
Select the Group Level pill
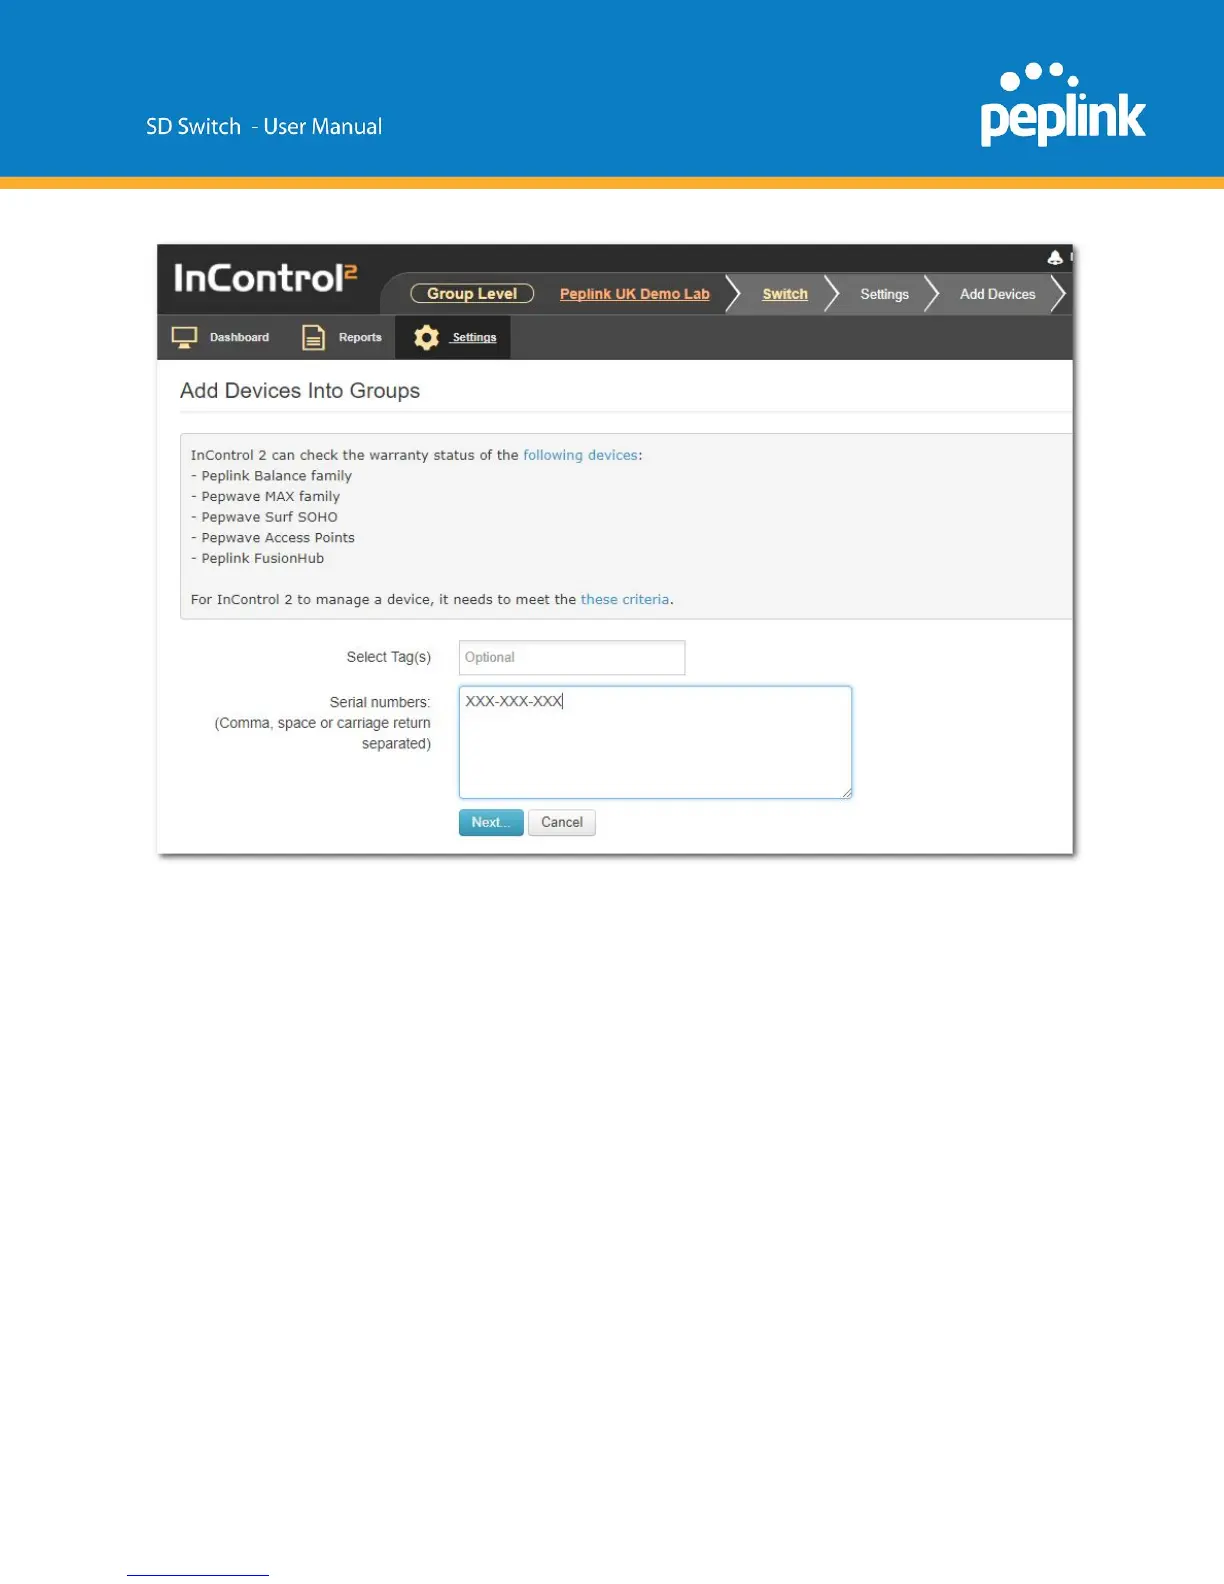pos(472,294)
